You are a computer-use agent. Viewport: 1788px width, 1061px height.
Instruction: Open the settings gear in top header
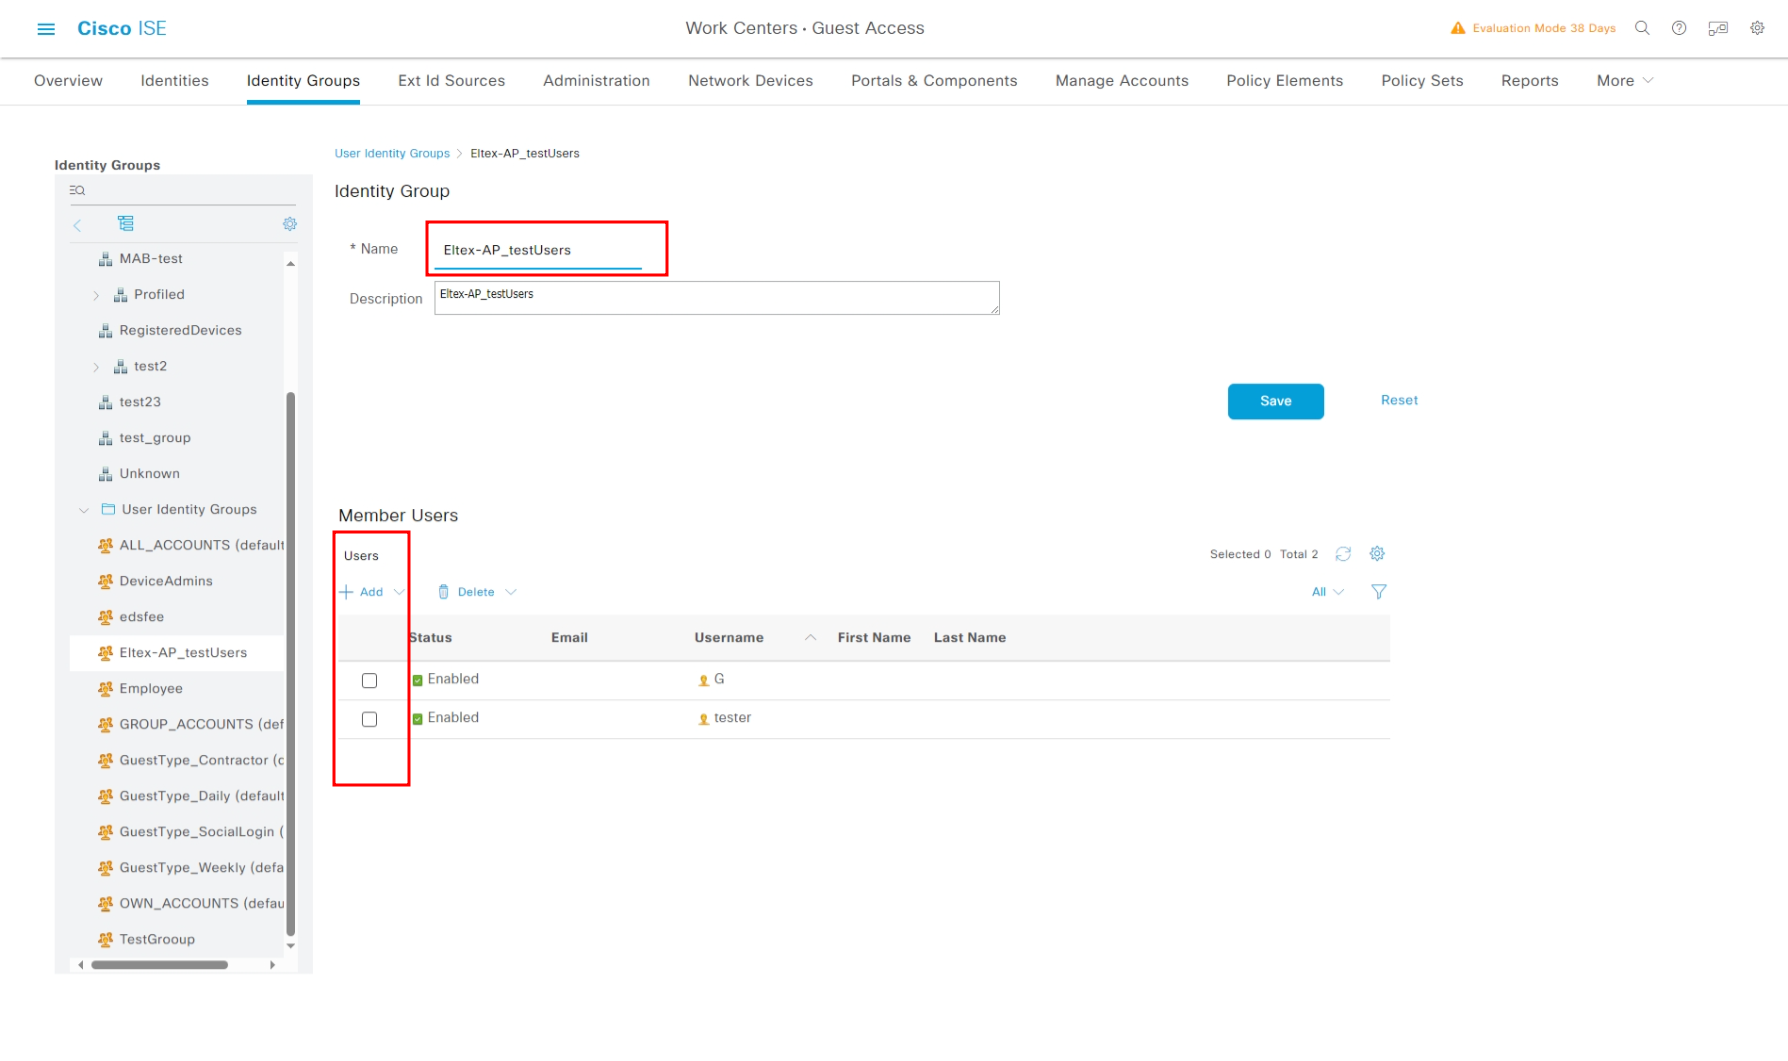[x=1757, y=28]
